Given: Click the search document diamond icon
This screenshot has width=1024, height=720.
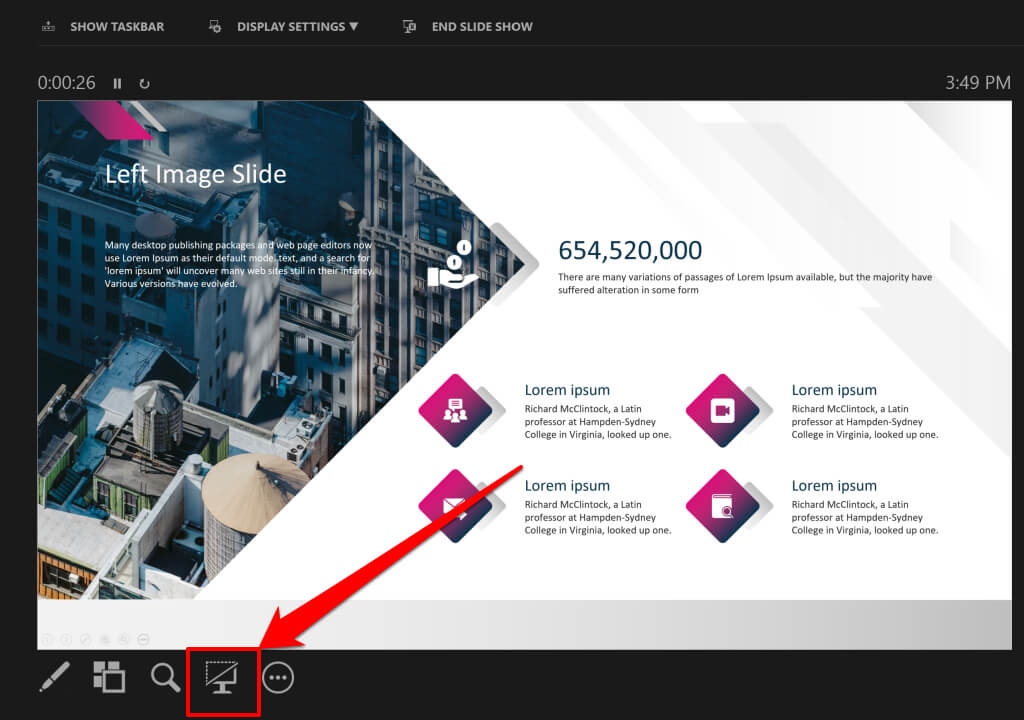Looking at the screenshot, I should point(722,506).
